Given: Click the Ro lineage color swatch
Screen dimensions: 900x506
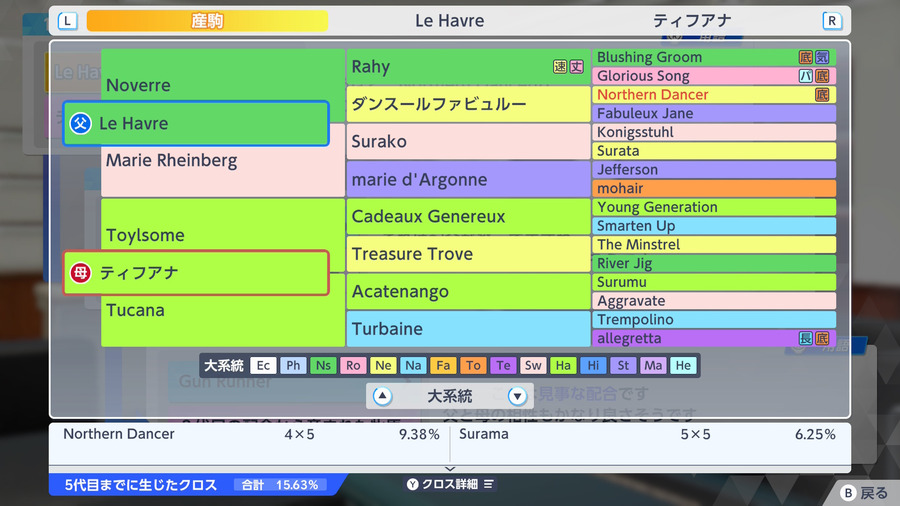Looking at the screenshot, I should 353,365.
